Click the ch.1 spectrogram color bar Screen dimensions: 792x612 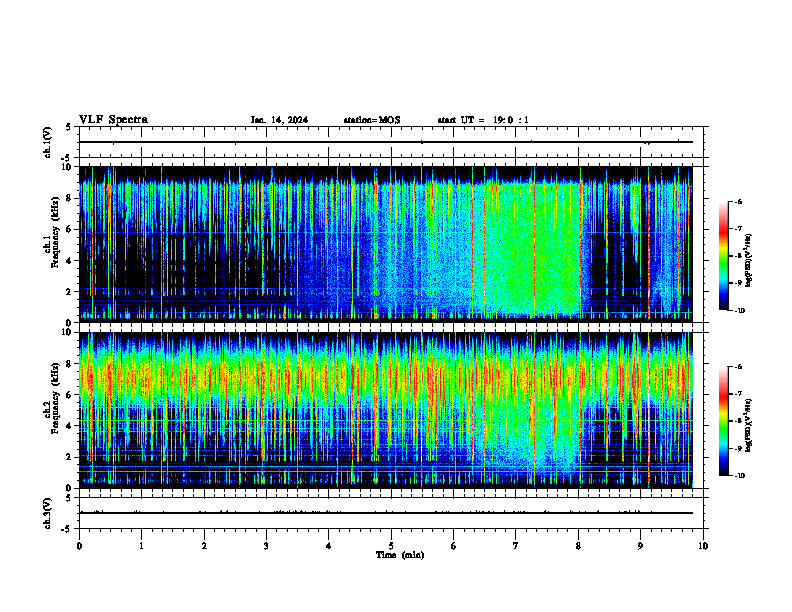click(724, 256)
